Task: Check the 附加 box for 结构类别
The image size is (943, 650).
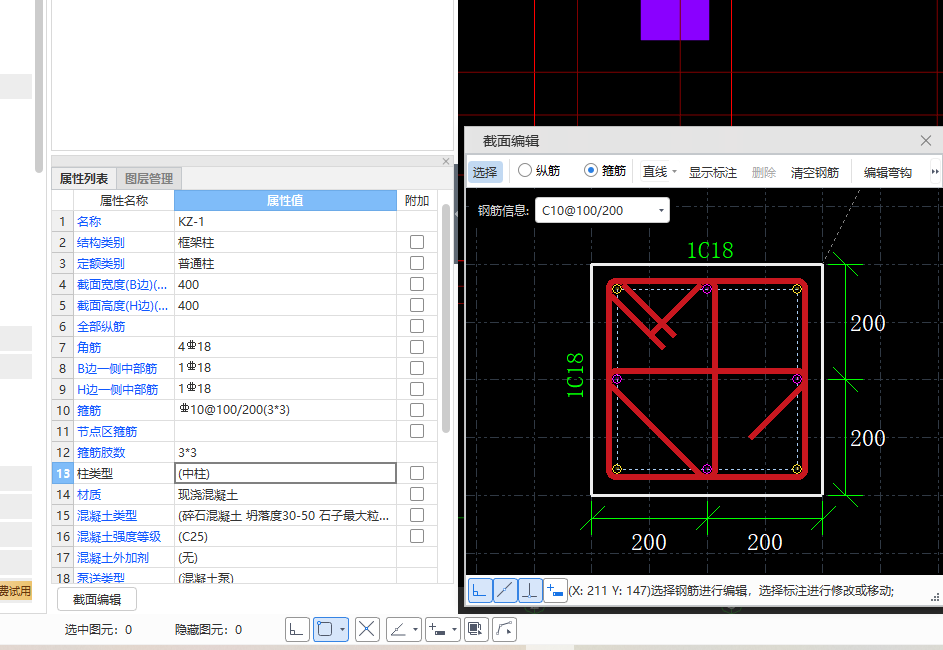Action: 417,242
